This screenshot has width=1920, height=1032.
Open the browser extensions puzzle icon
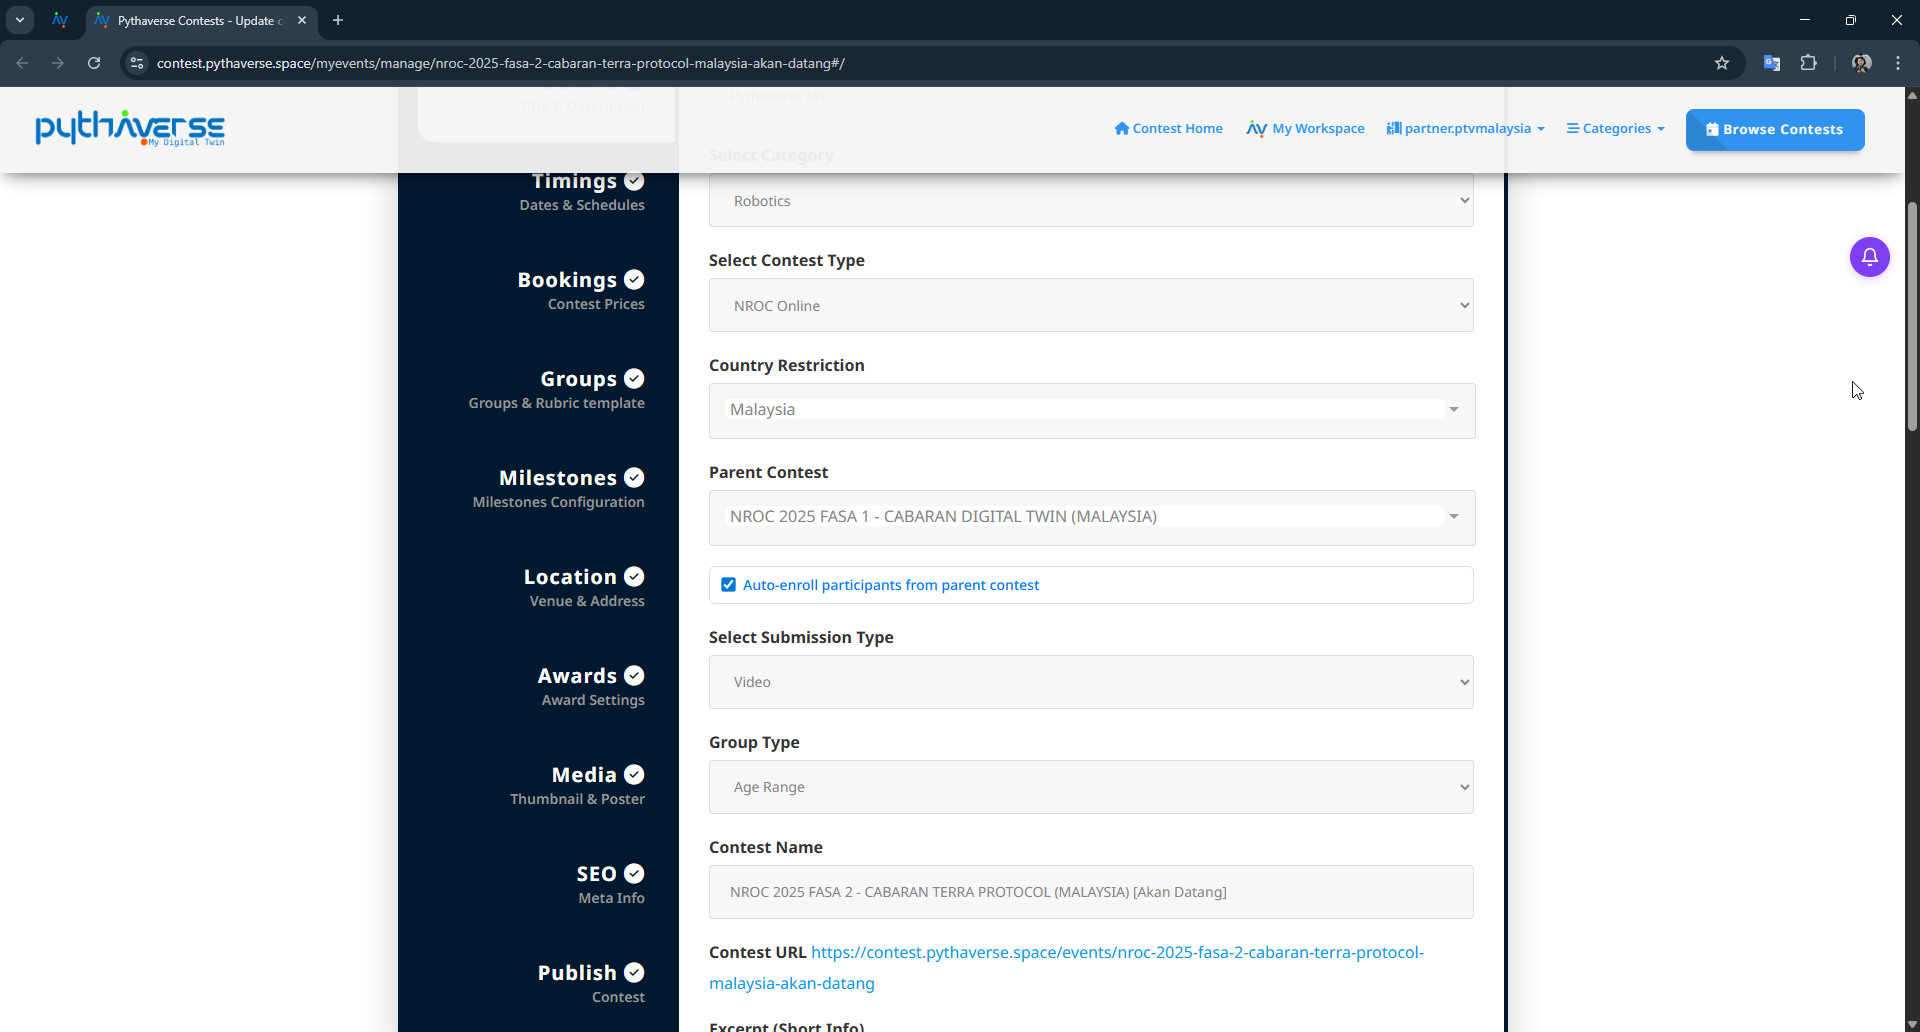click(1809, 63)
